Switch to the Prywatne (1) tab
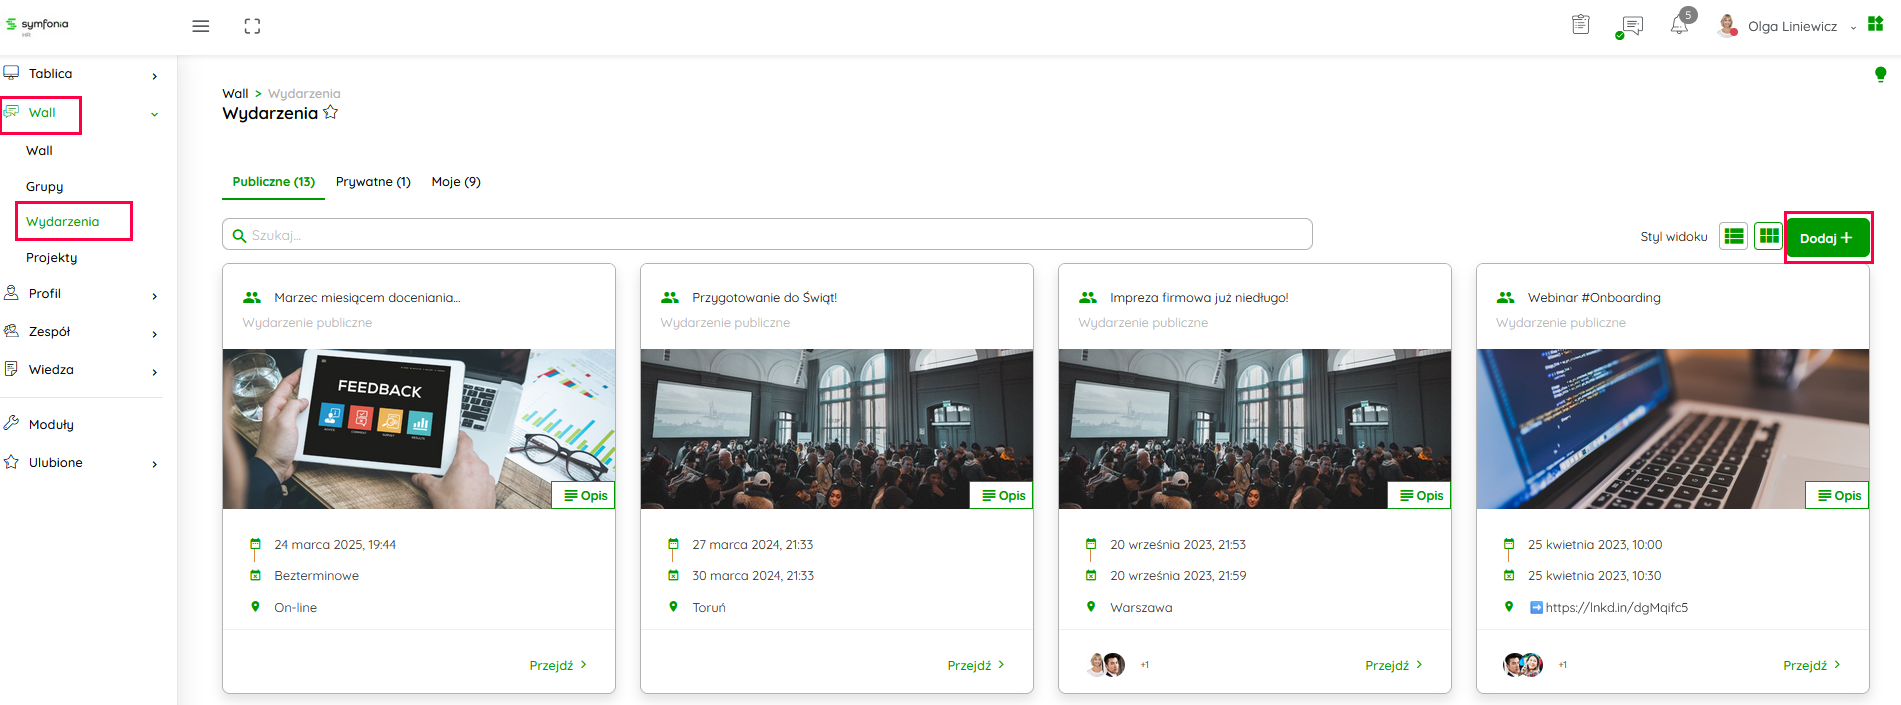This screenshot has width=1901, height=705. click(373, 182)
